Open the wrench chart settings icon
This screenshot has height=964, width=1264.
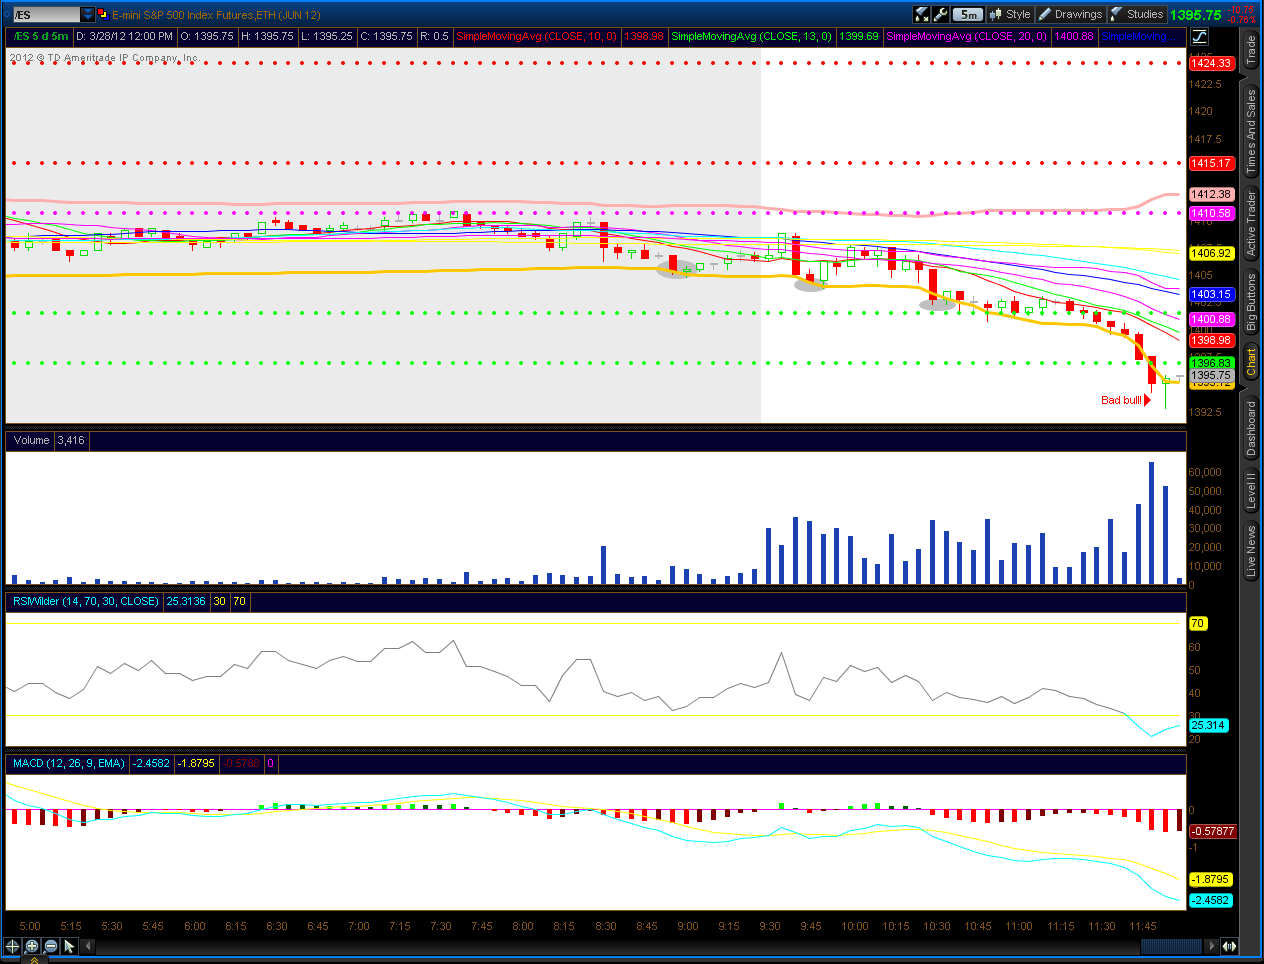pyautogui.click(x=940, y=14)
